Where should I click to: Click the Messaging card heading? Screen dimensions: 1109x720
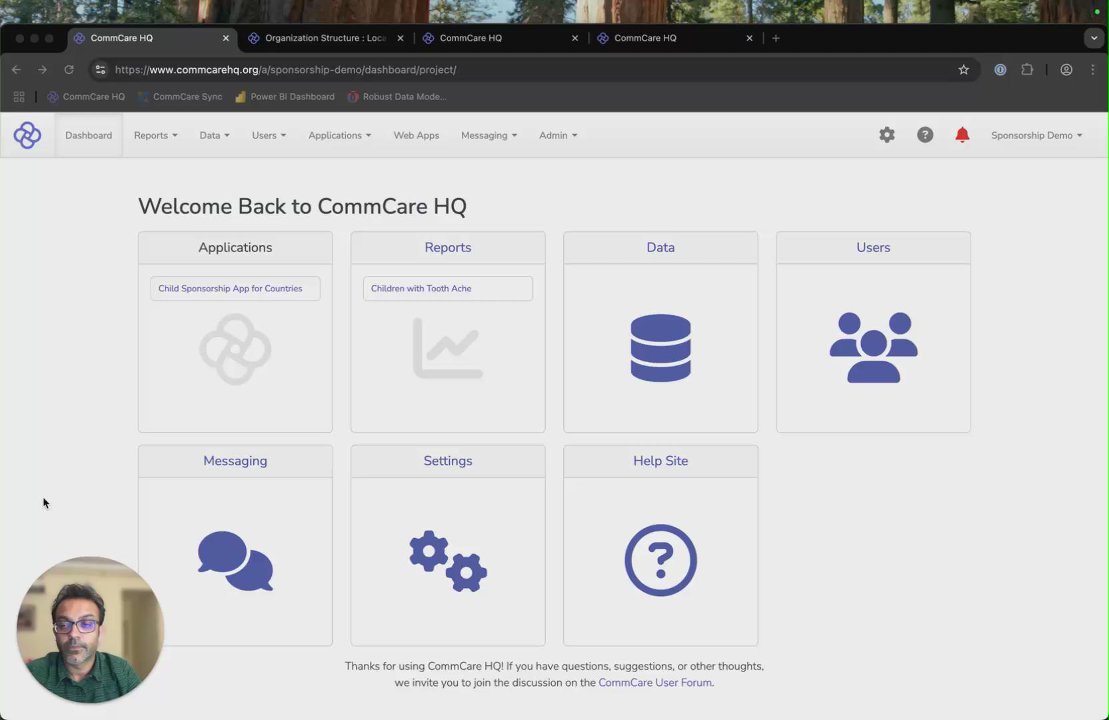click(236, 460)
